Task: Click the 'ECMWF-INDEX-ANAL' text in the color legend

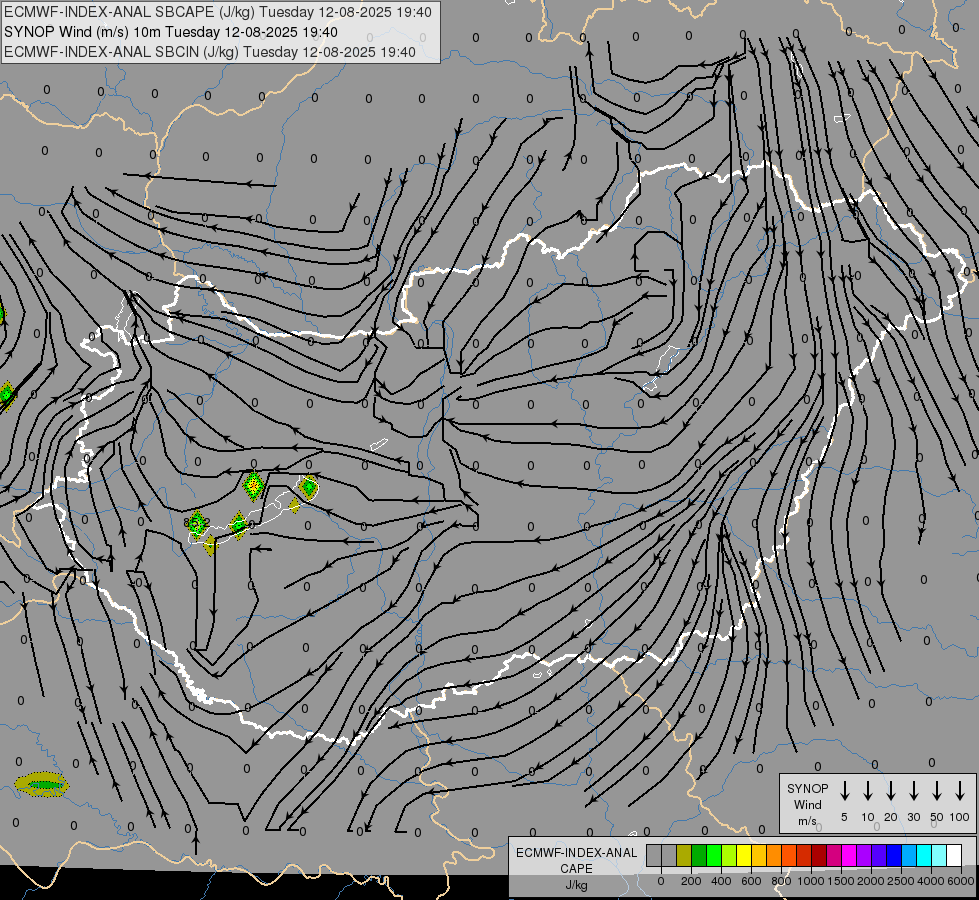Action: pyautogui.click(x=576, y=853)
